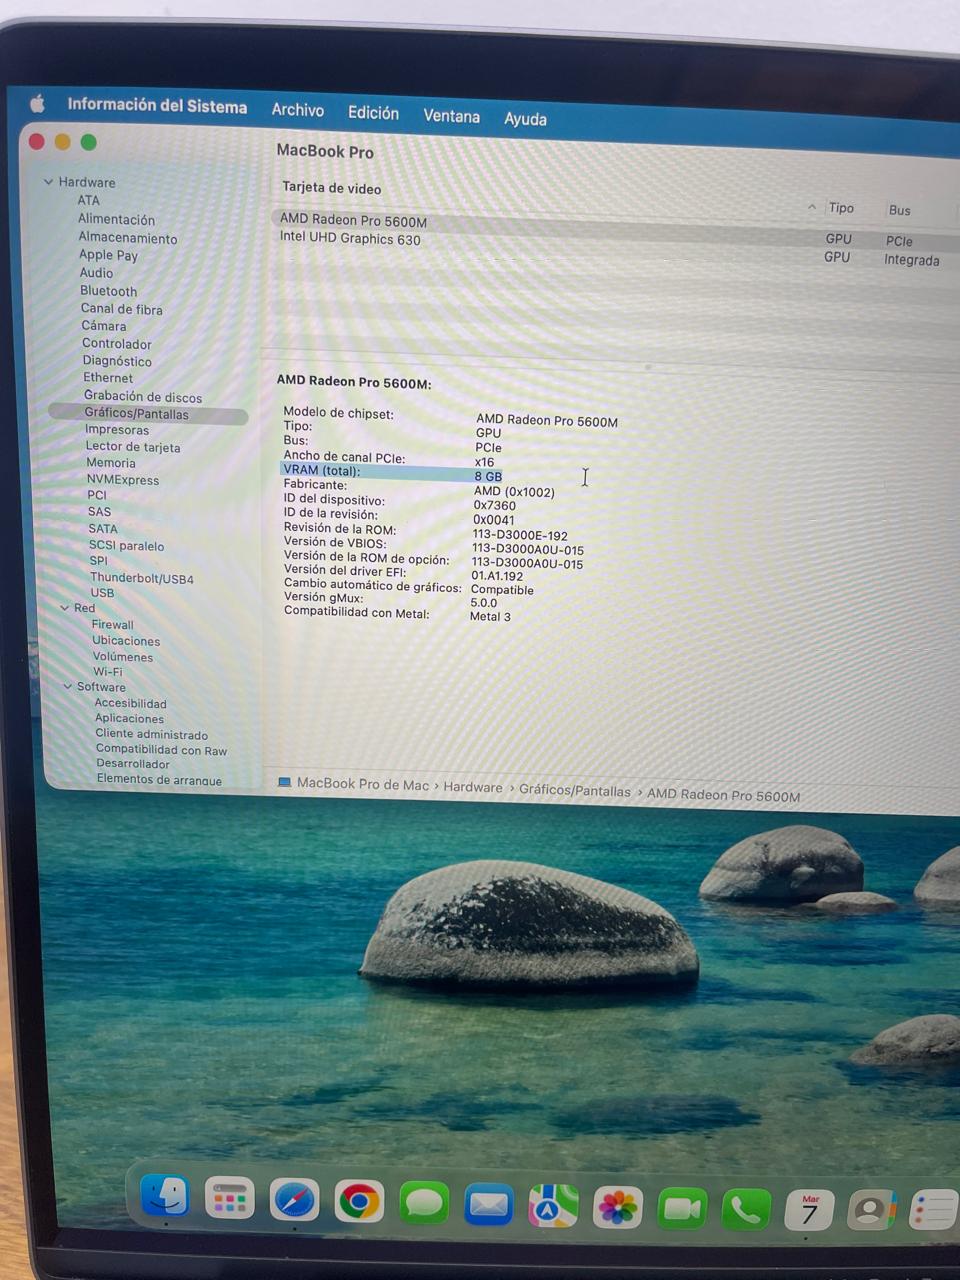Select Grabación de discos item
The height and width of the screenshot is (1280, 960).
coord(143,397)
